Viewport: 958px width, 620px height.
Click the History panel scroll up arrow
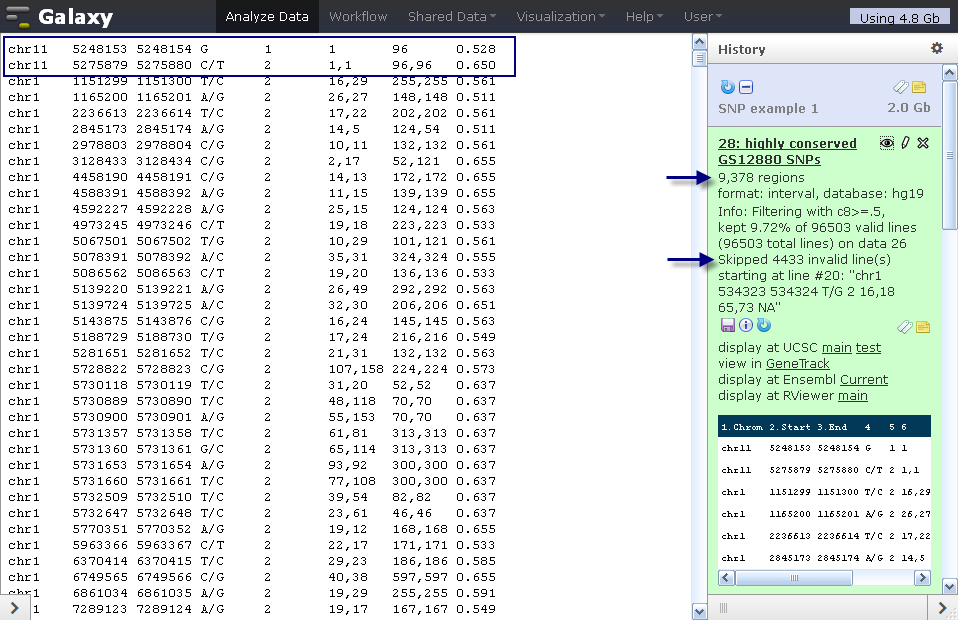[x=949, y=73]
